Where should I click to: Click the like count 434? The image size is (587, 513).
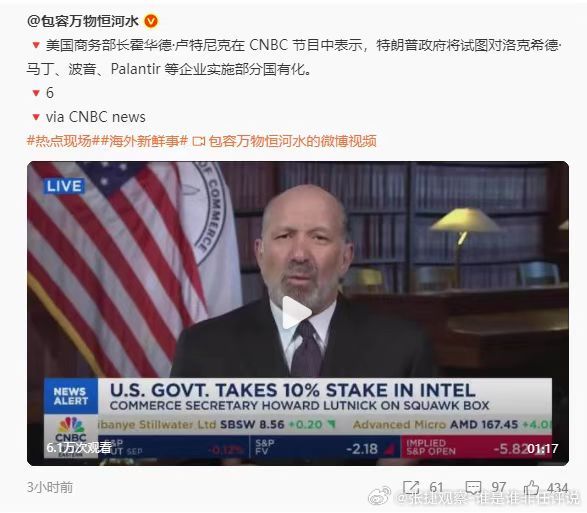(557, 487)
